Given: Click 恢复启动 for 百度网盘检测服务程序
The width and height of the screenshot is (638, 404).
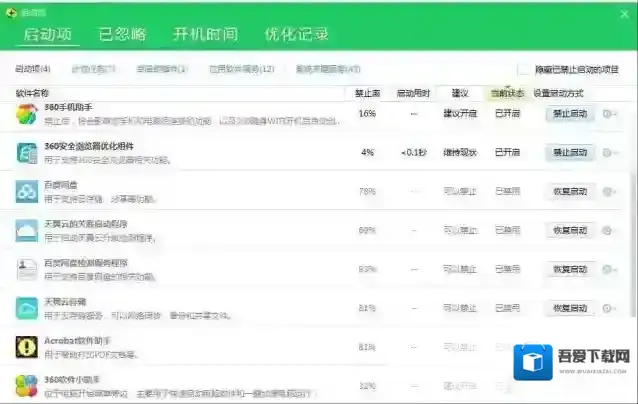Looking at the screenshot, I should tap(570, 269).
